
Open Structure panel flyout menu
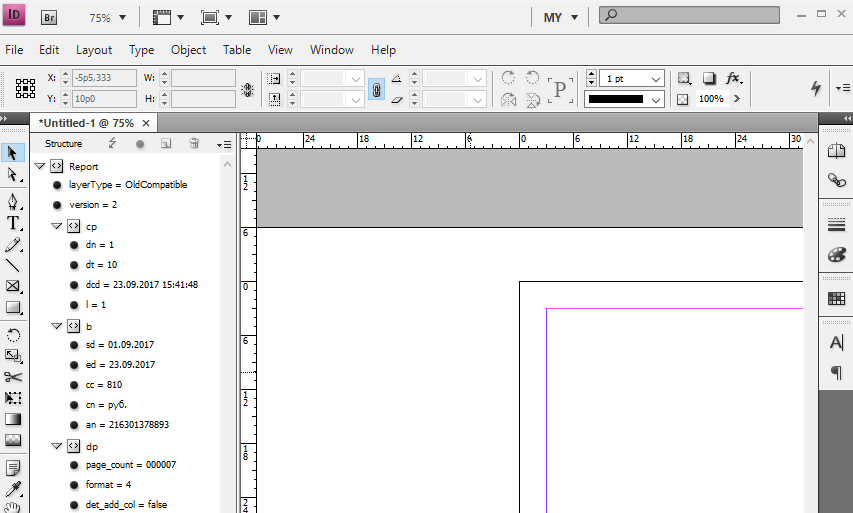click(224, 144)
